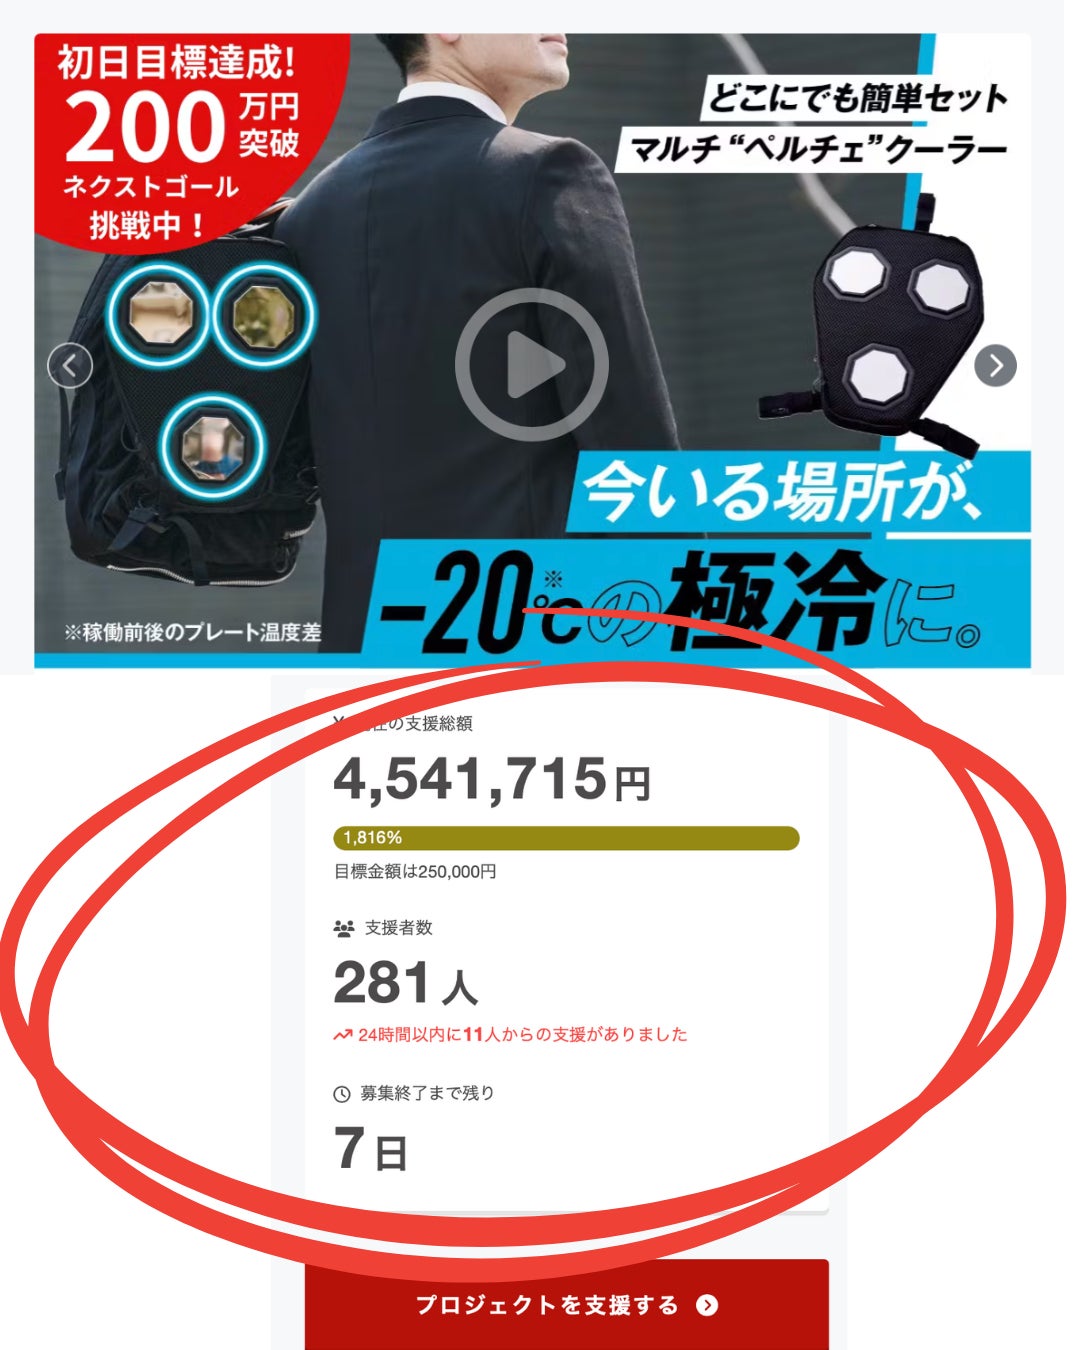Select the 4,541,715円 total amount
This screenshot has width=1080, height=1350.
(491, 778)
